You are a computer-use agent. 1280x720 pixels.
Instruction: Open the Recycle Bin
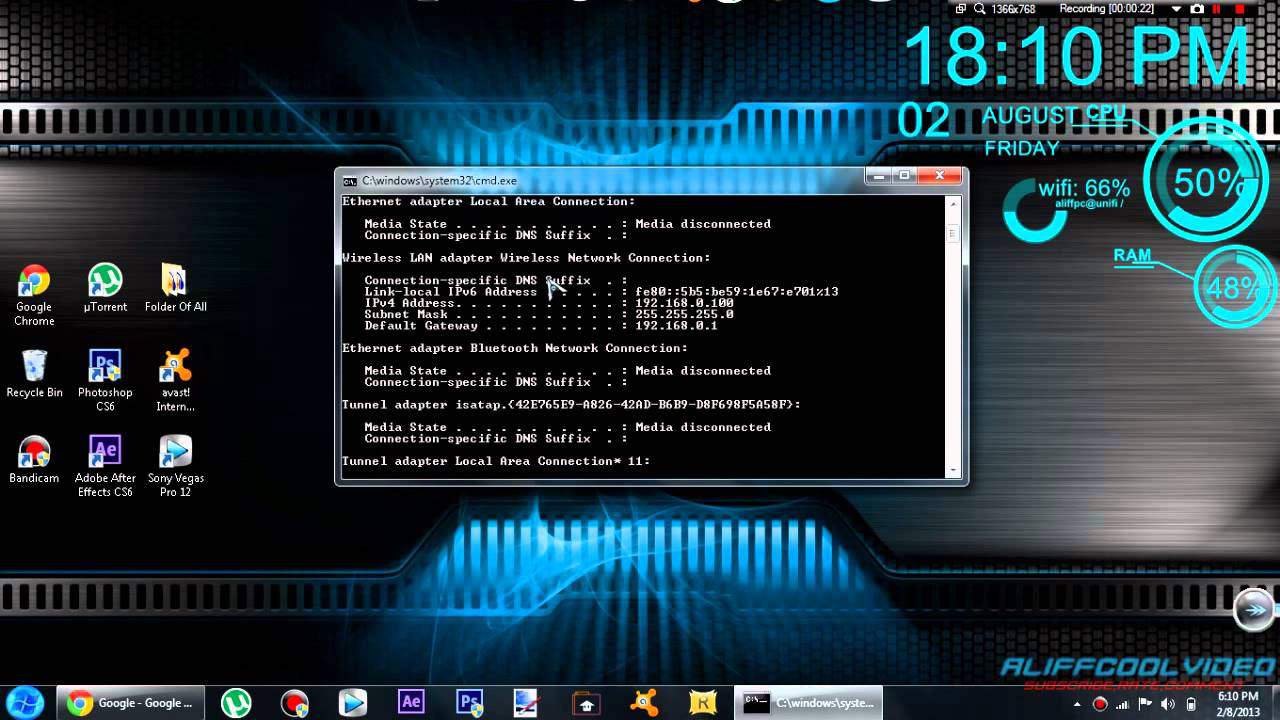34,367
